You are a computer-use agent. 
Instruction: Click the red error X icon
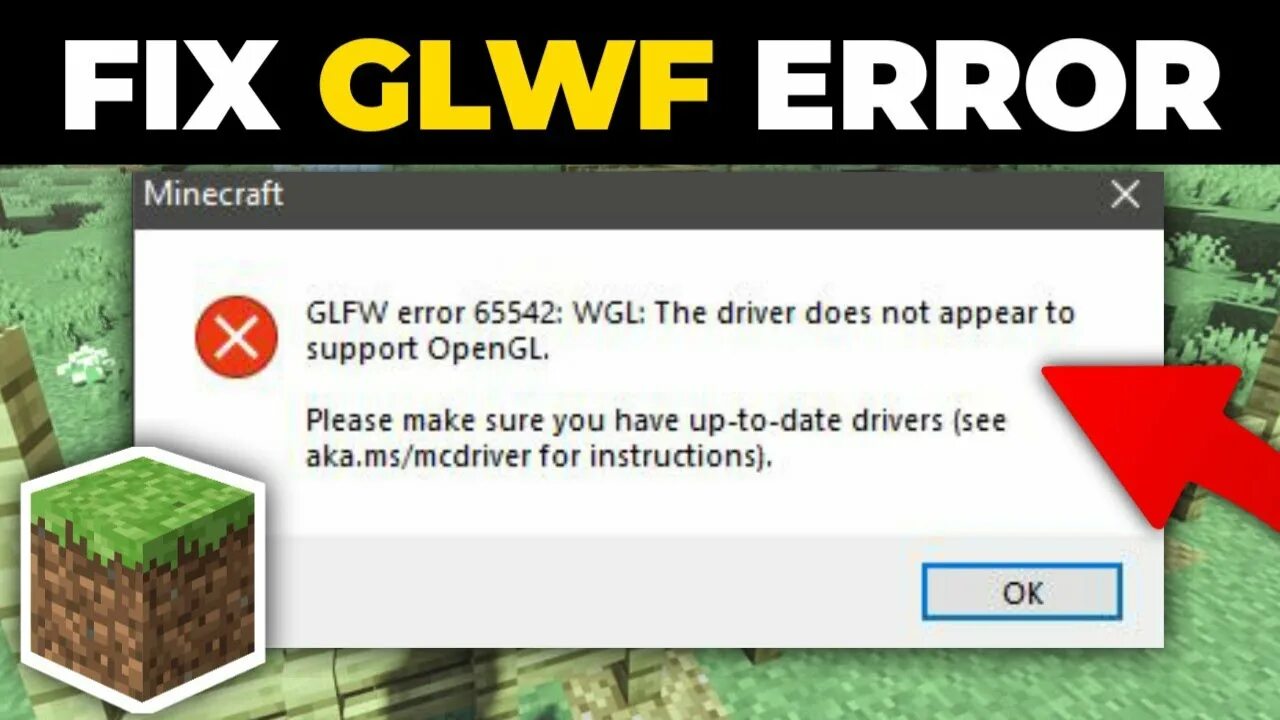coord(236,337)
